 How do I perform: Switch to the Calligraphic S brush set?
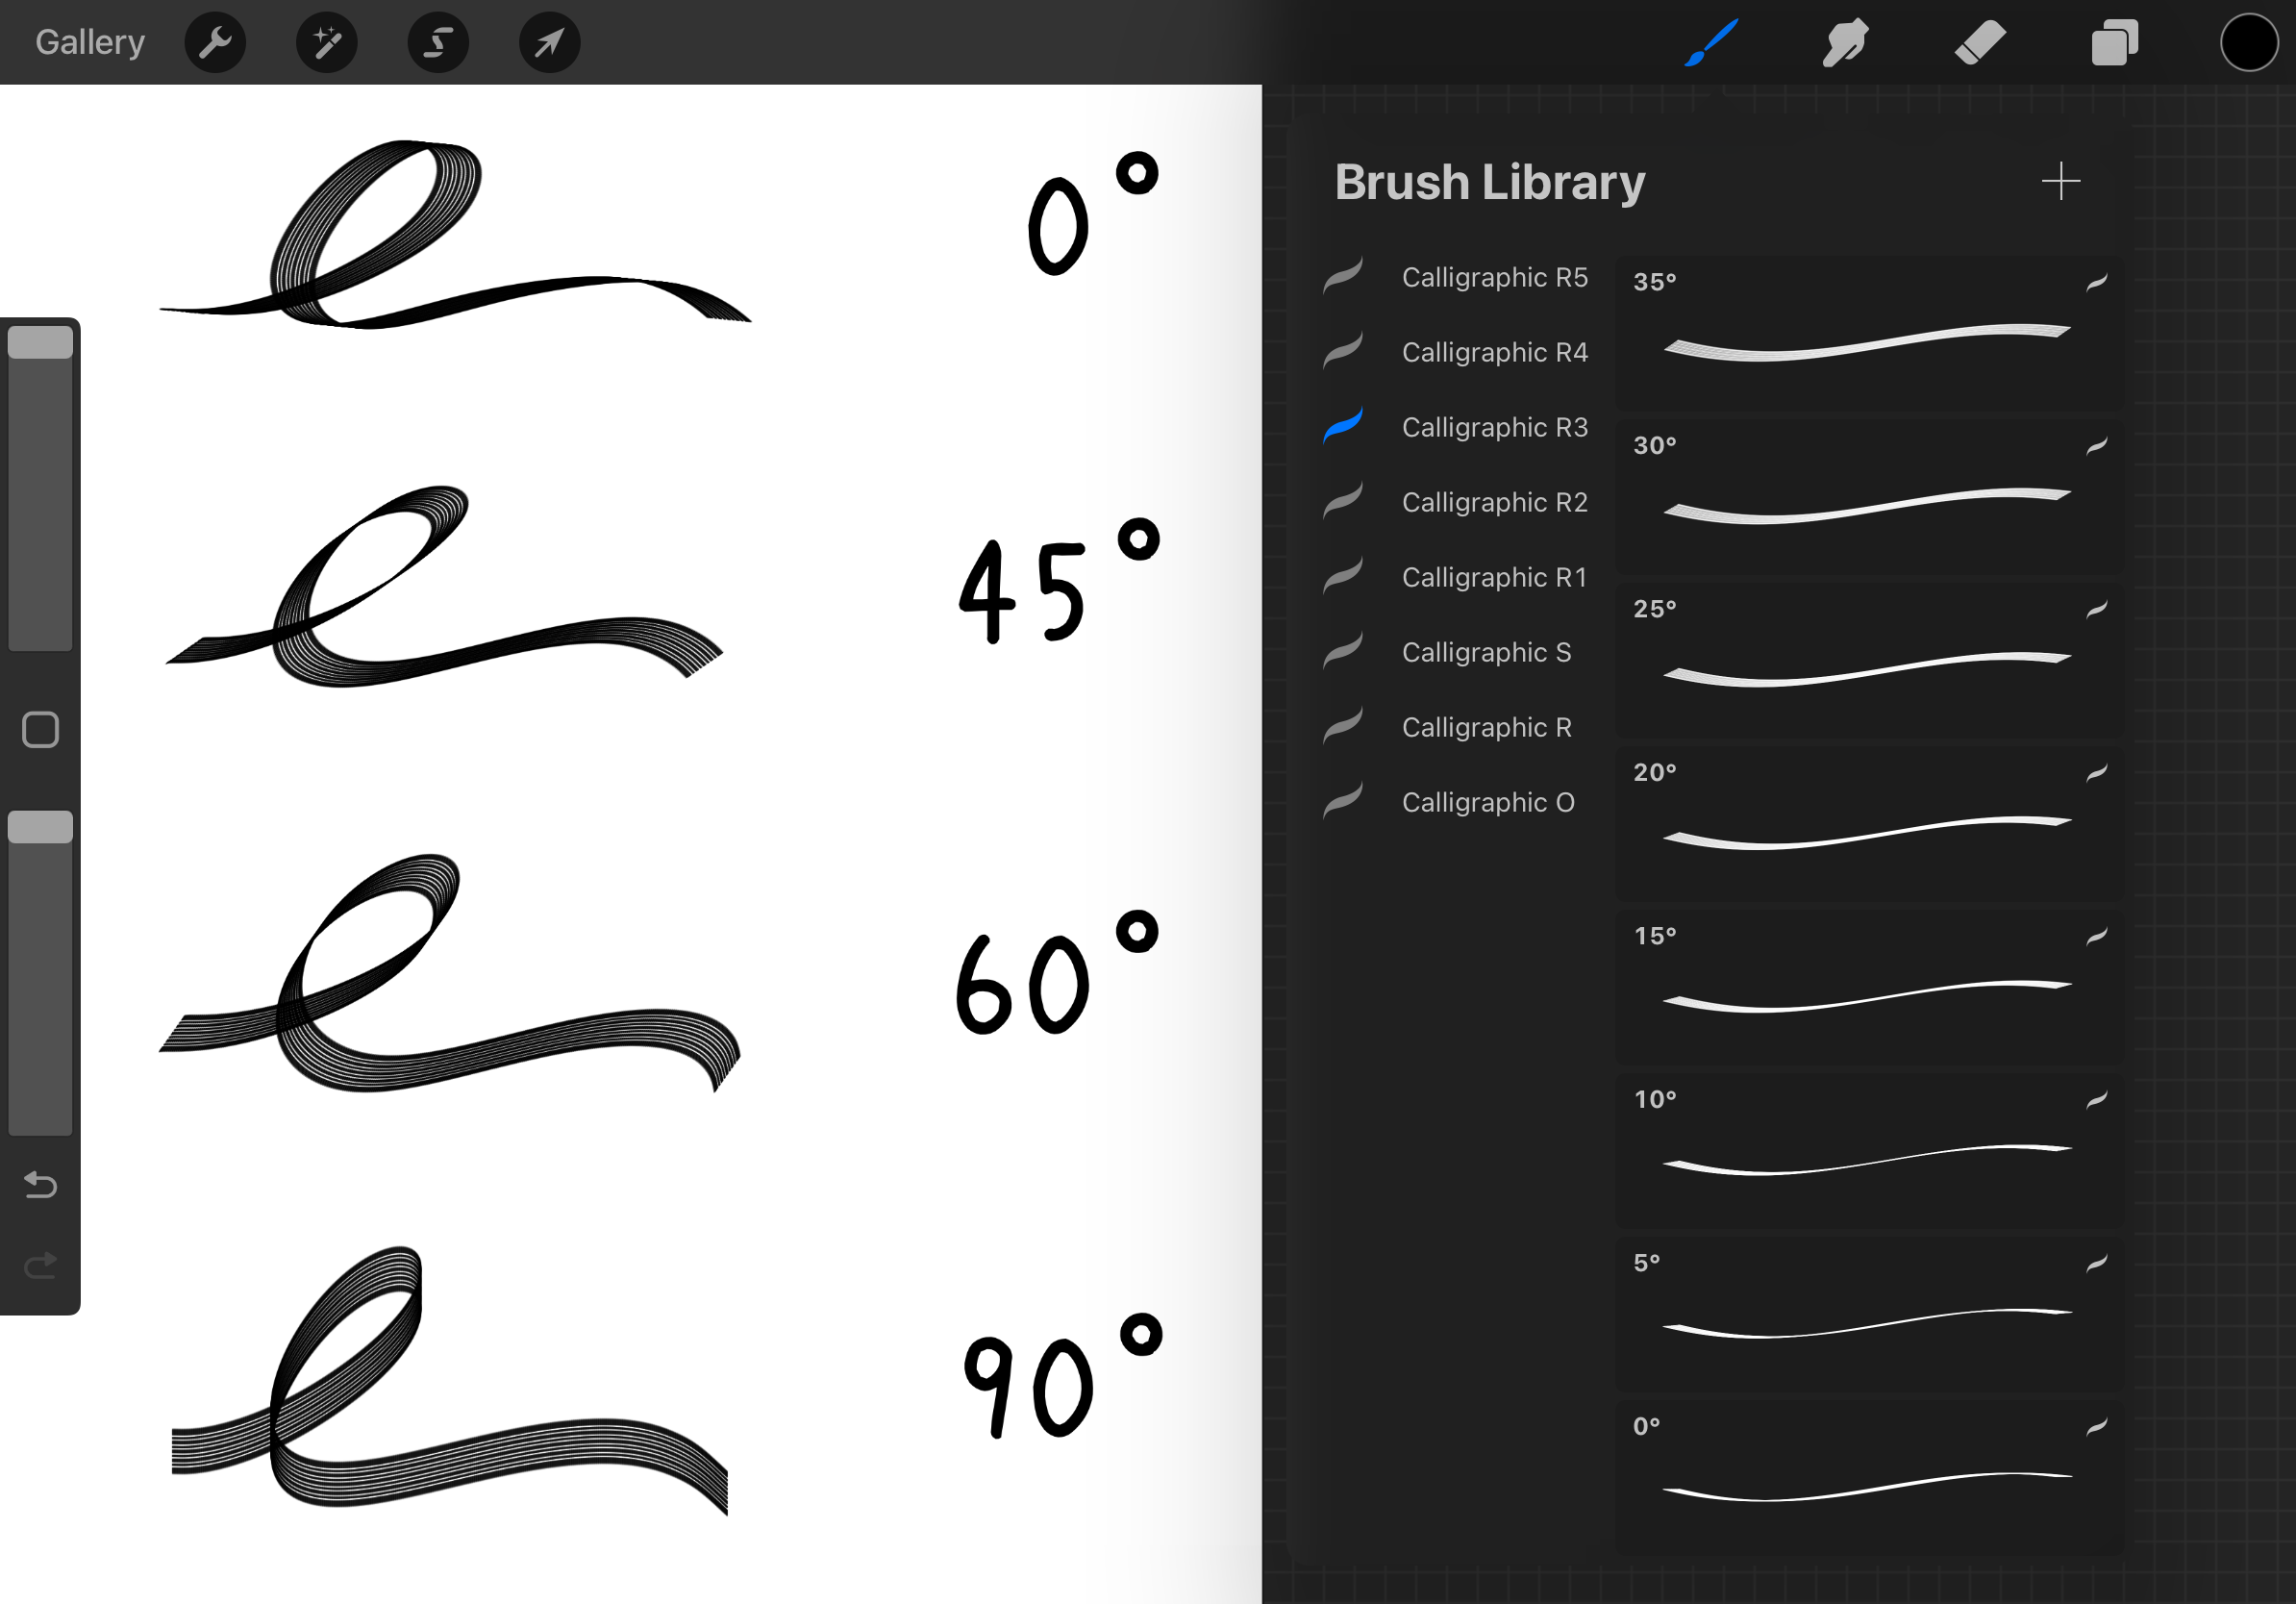pyautogui.click(x=1486, y=652)
